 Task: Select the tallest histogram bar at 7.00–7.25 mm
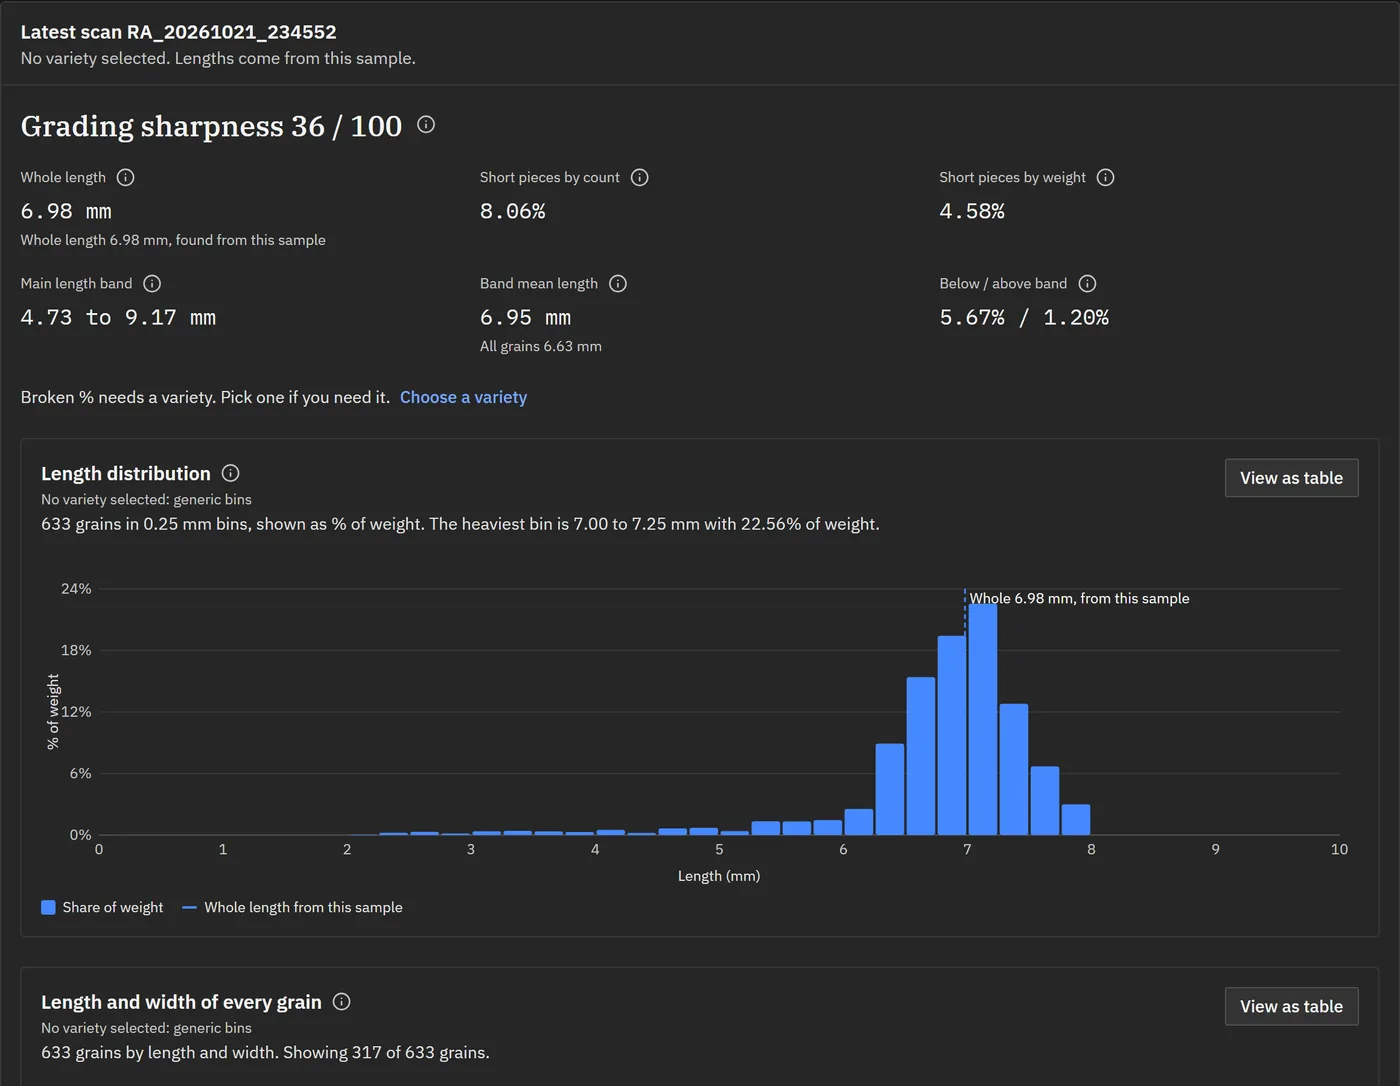pos(983,720)
